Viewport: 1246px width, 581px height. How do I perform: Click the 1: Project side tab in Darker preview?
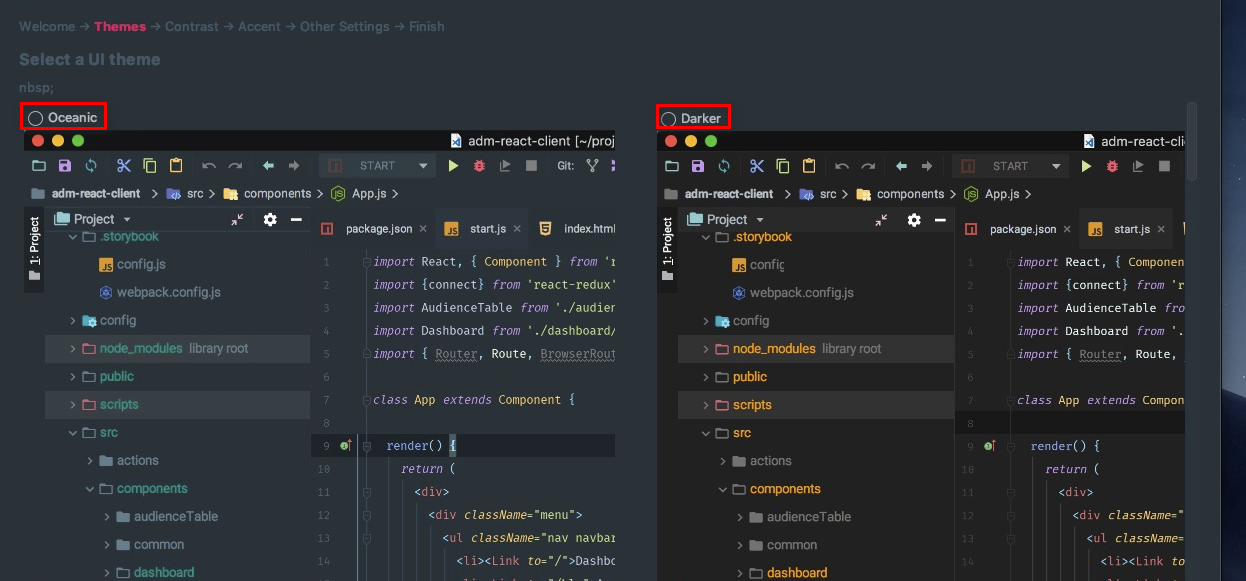[x=668, y=248]
